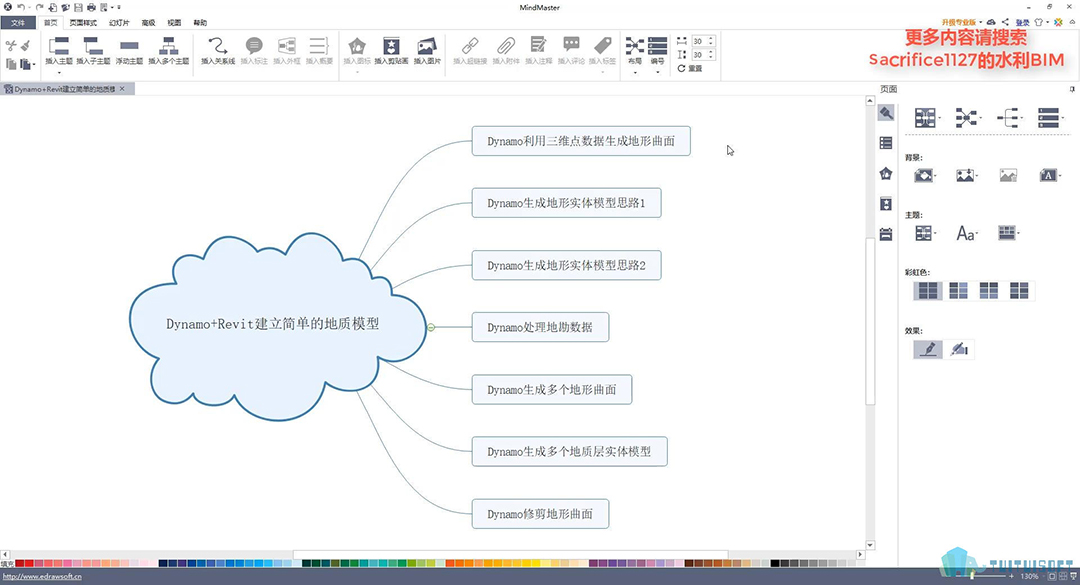Collapse branches using the central topic's minus toggle
Viewport: 1080px width, 585px height.
[431, 327]
